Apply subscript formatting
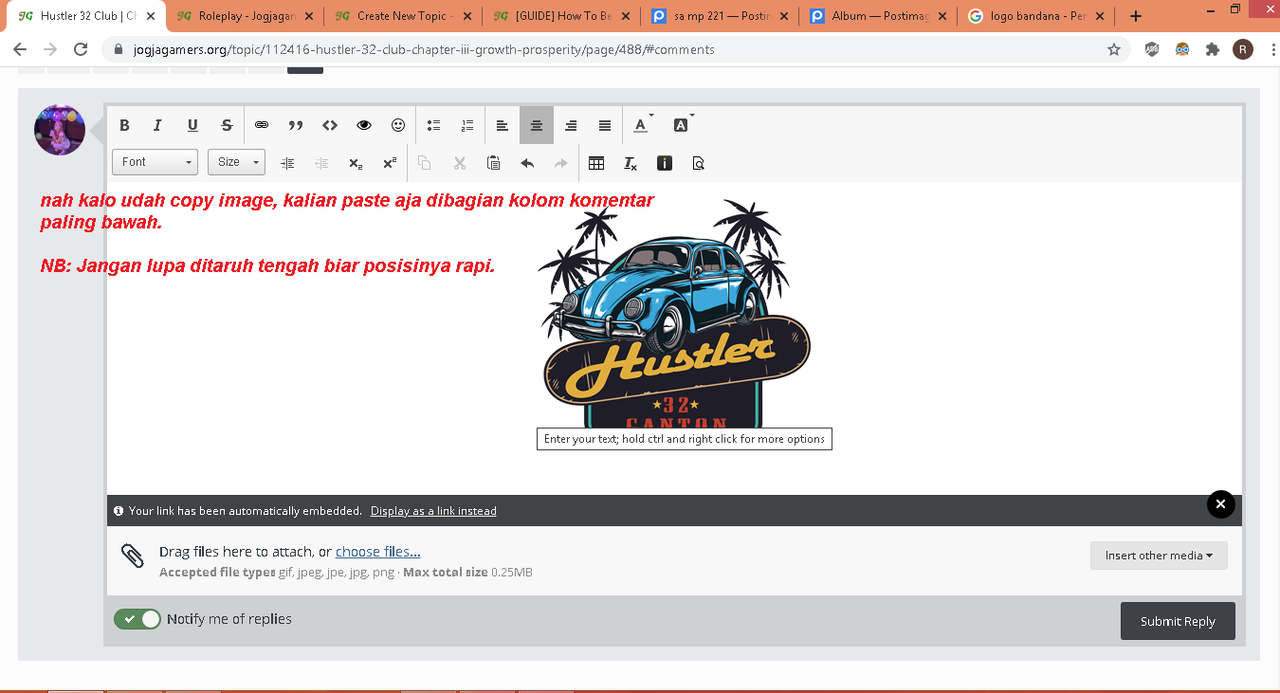Viewport: 1280px width, 693px height. coord(356,163)
